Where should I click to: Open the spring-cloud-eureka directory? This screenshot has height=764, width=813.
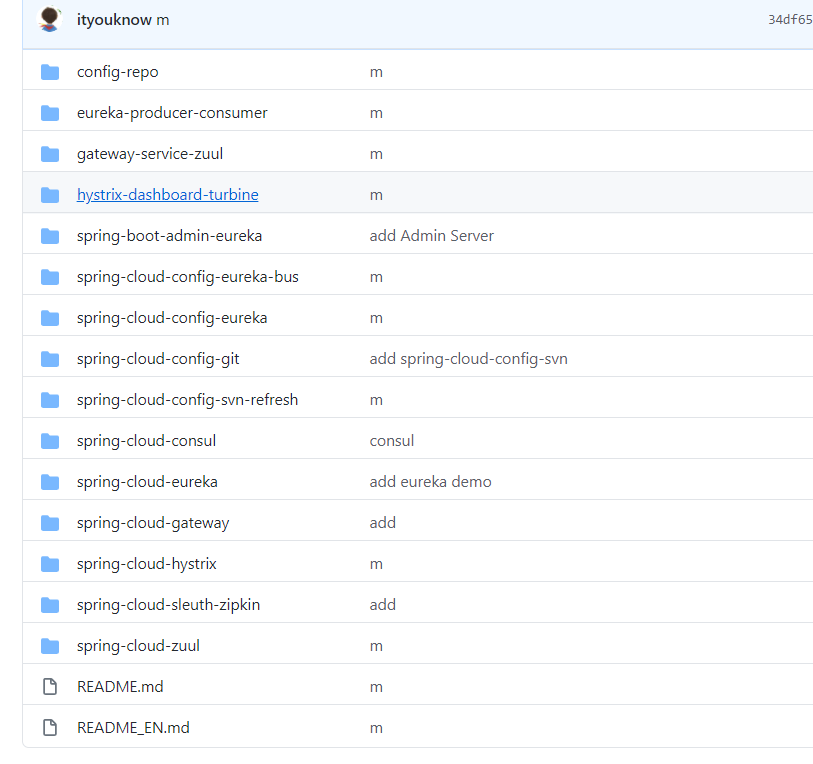(147, 482)
